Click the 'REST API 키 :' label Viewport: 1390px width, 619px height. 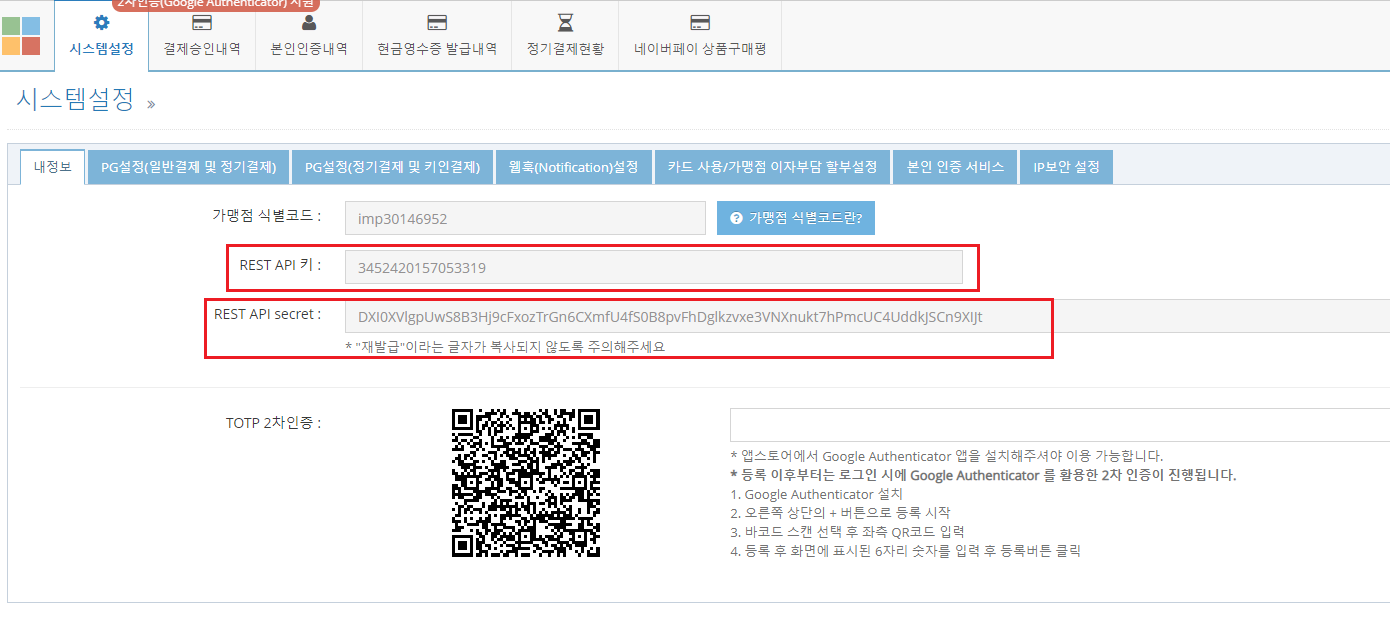(x=280, y=265)
